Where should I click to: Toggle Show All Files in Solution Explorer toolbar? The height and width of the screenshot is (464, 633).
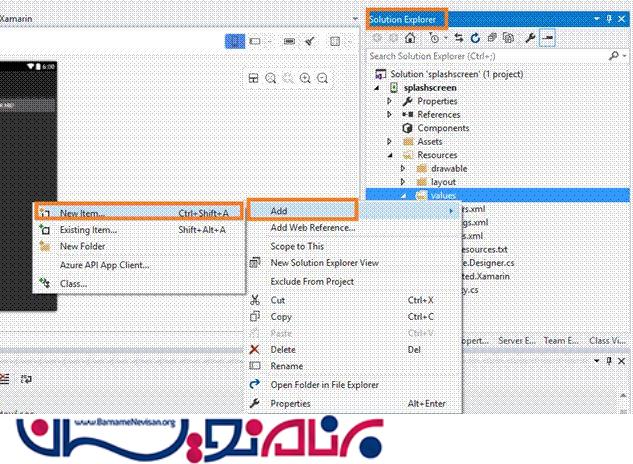(x=509, y=39)
